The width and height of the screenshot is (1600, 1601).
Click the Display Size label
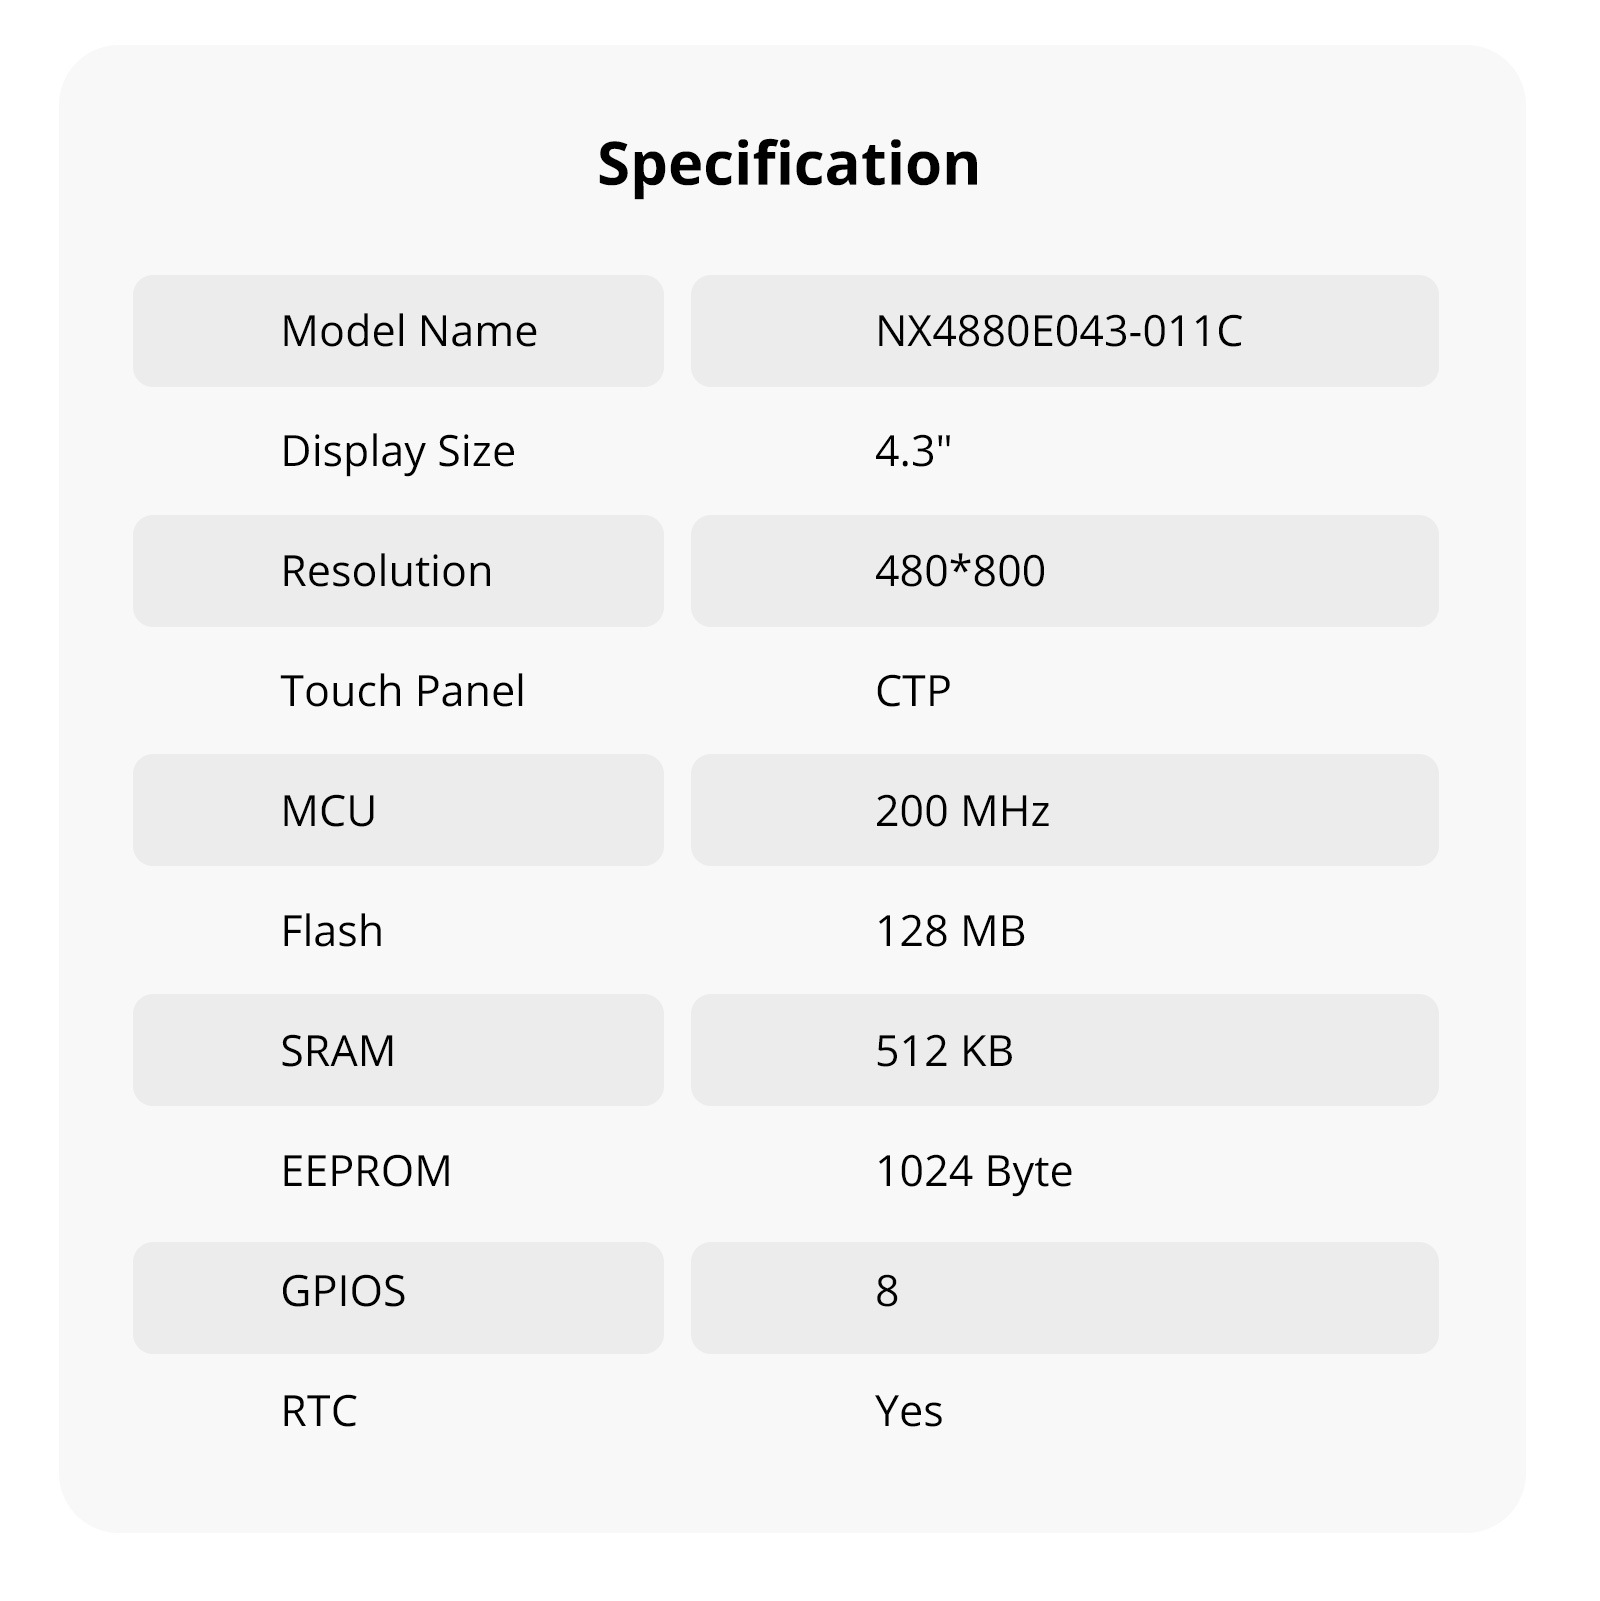[398, 451]
